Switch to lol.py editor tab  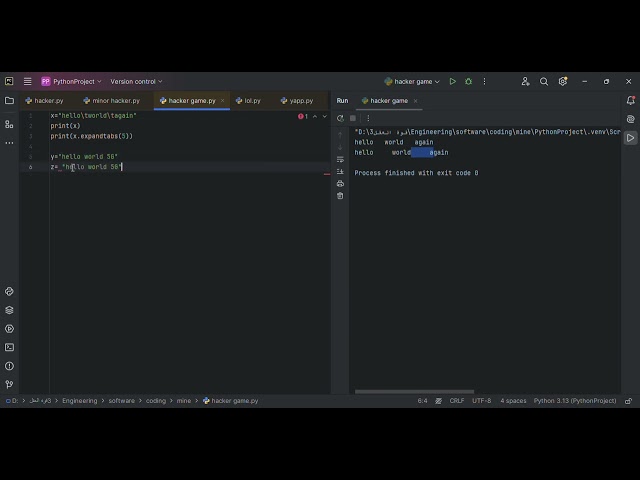(248, 101)
